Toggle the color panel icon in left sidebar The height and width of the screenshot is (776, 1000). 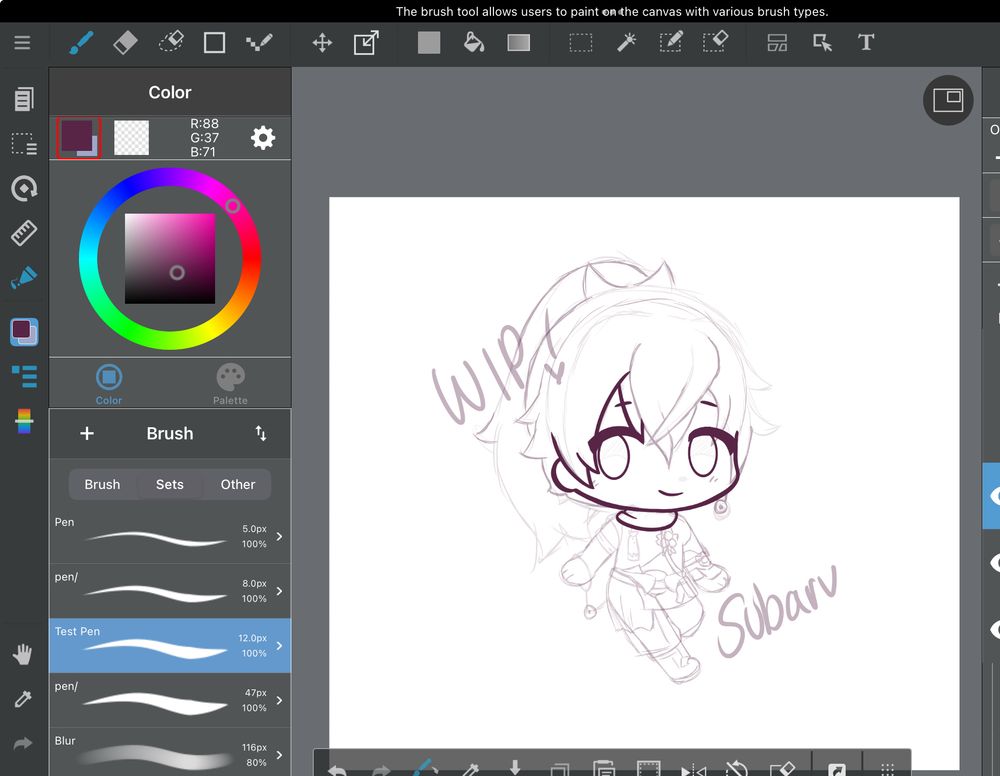coord(24,332)
